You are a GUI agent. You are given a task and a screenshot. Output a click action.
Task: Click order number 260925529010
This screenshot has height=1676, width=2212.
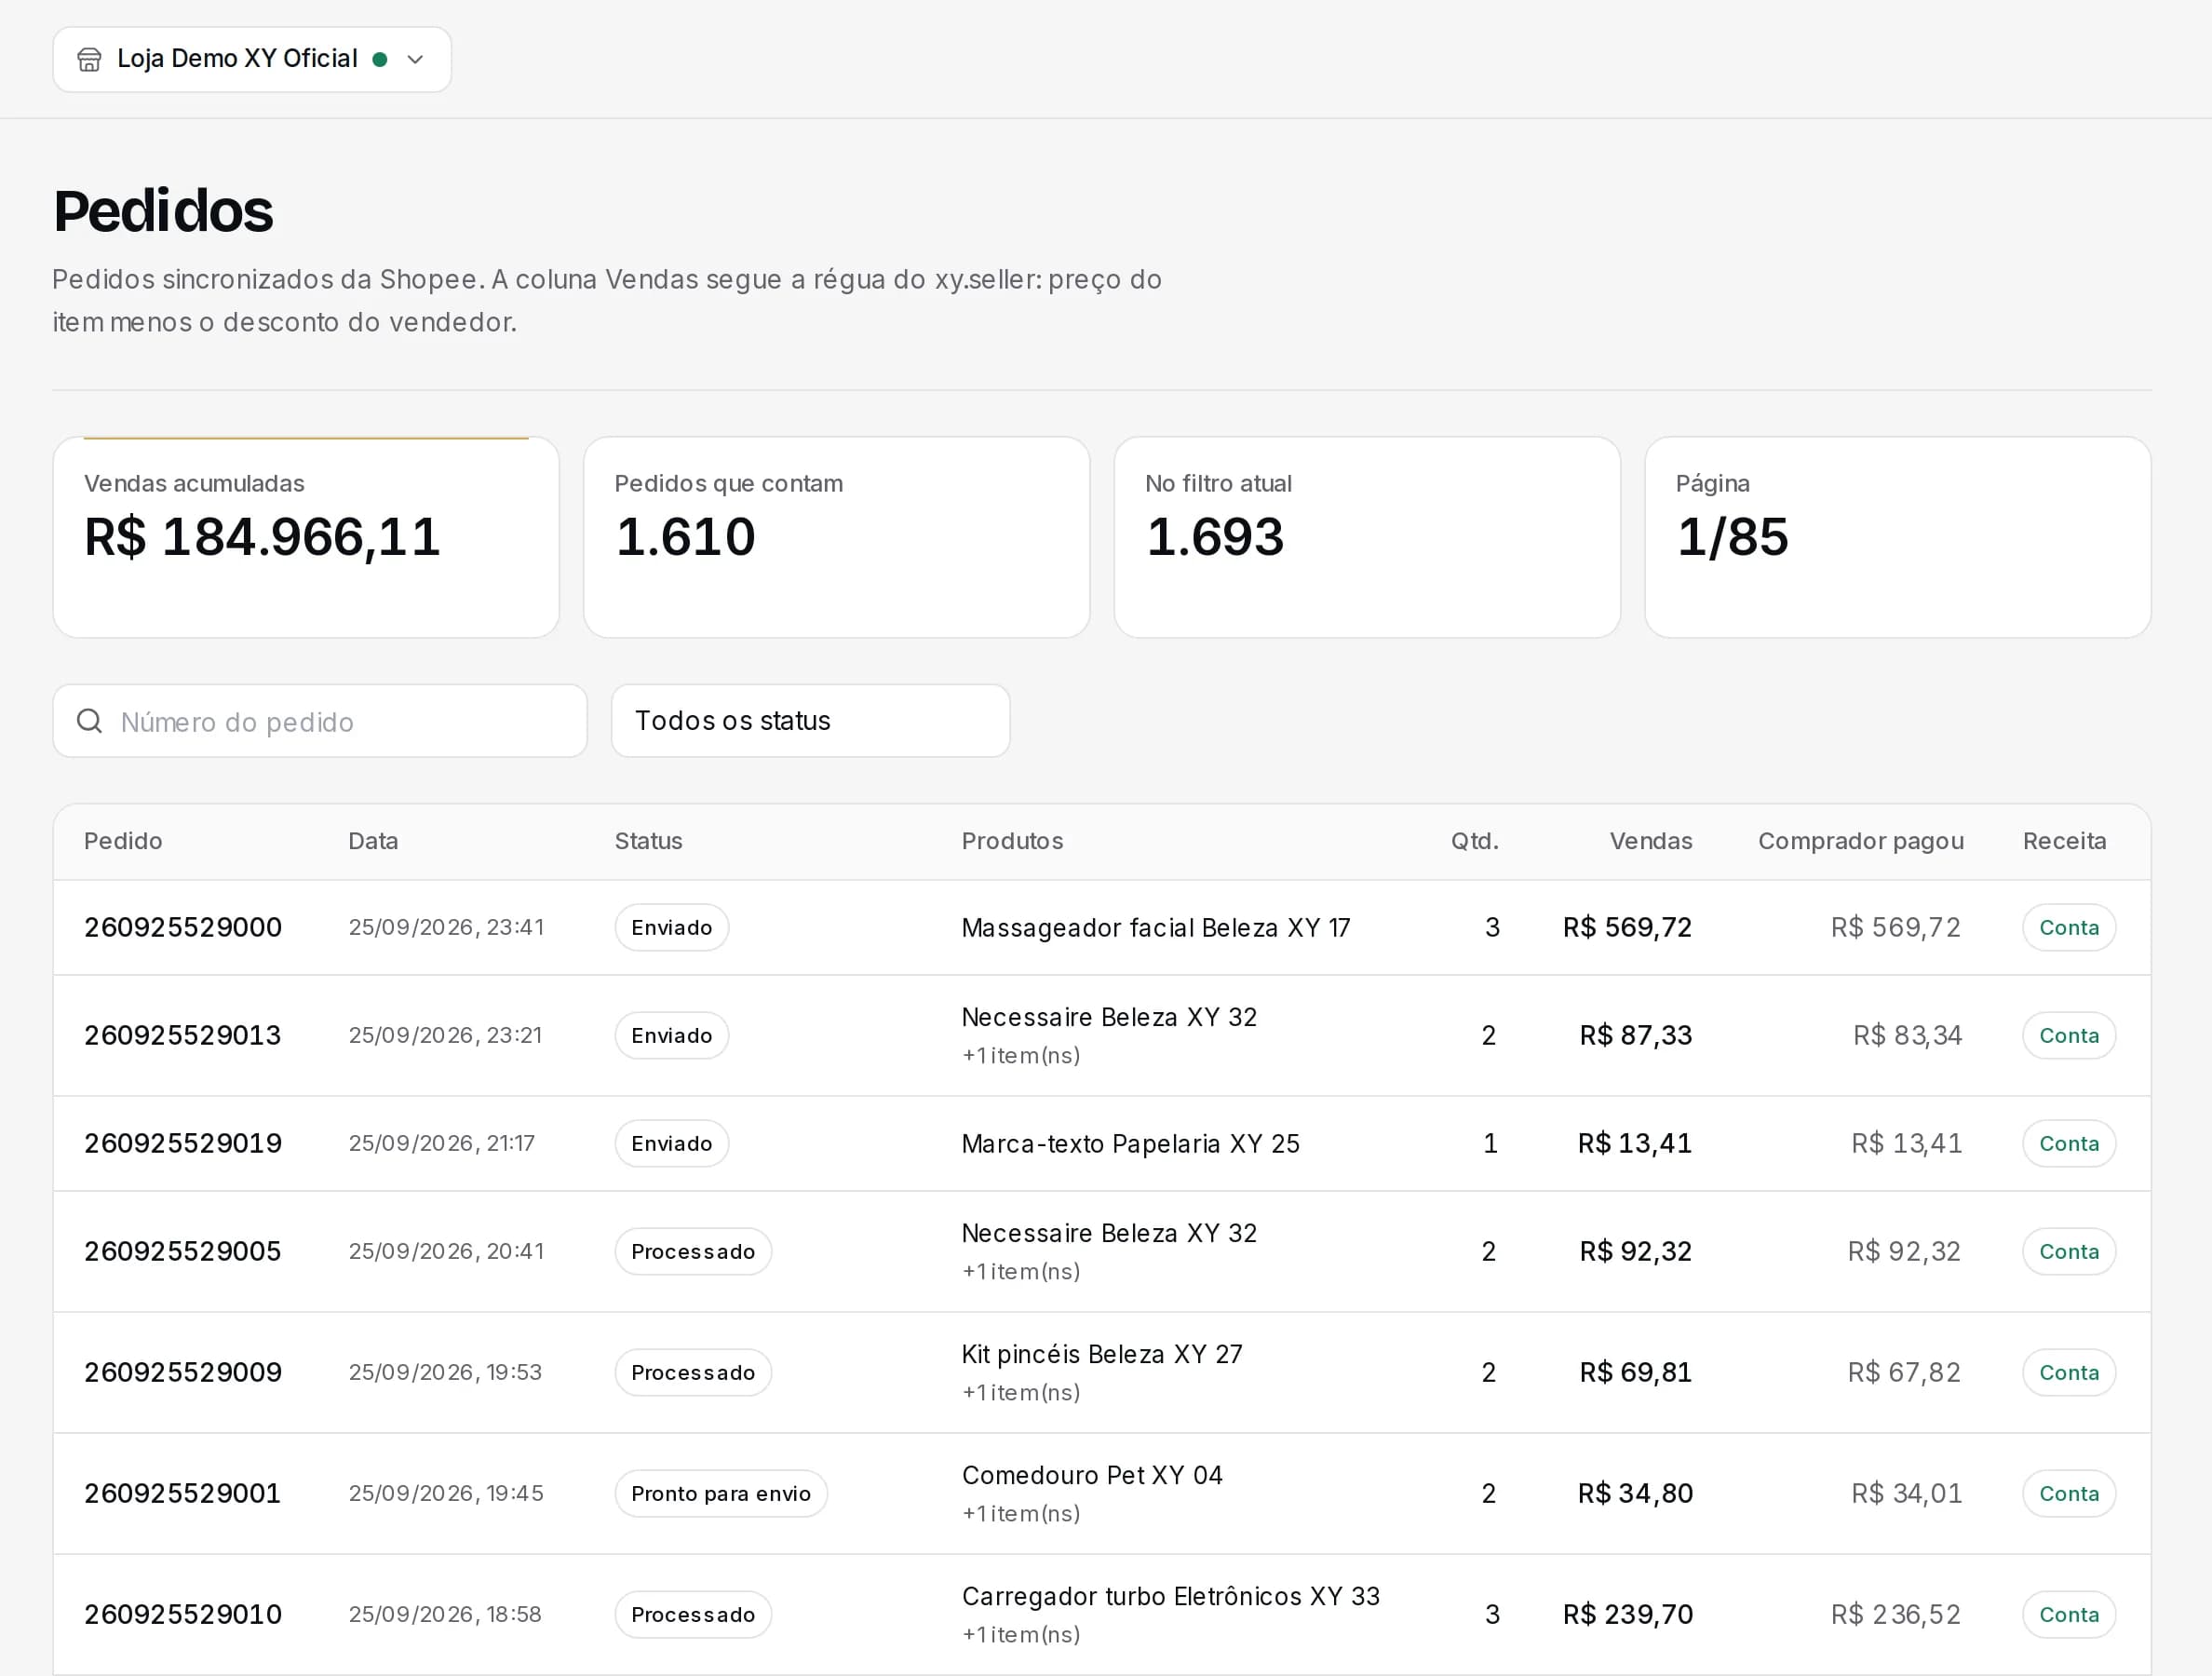[x=183, y=1615]
